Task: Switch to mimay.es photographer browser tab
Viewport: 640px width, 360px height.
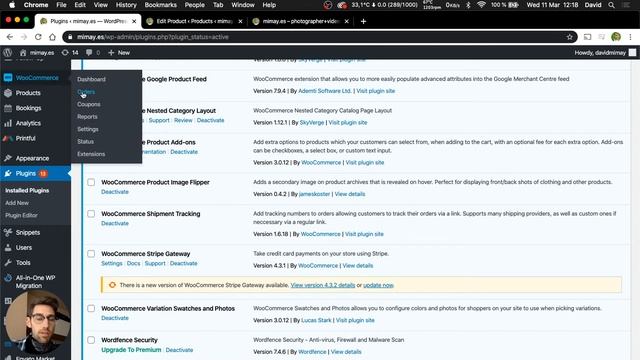Action: pos(300,21)
